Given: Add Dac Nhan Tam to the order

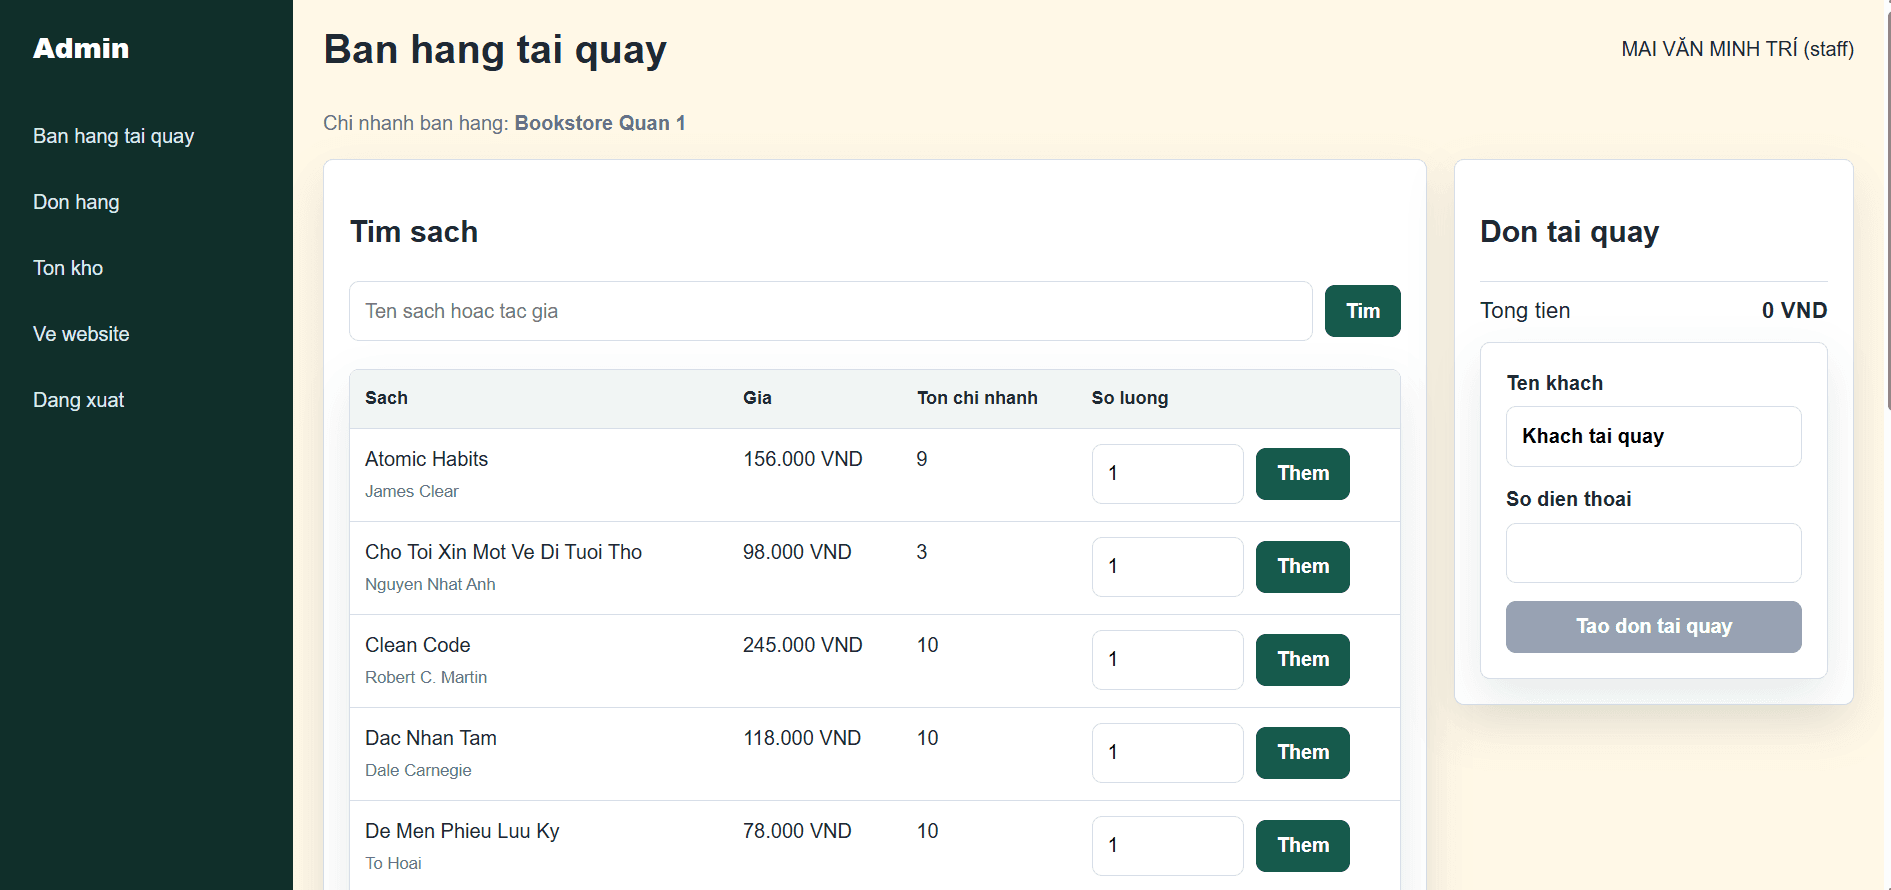Looking at the screenshot, I should click(1302, 753).
